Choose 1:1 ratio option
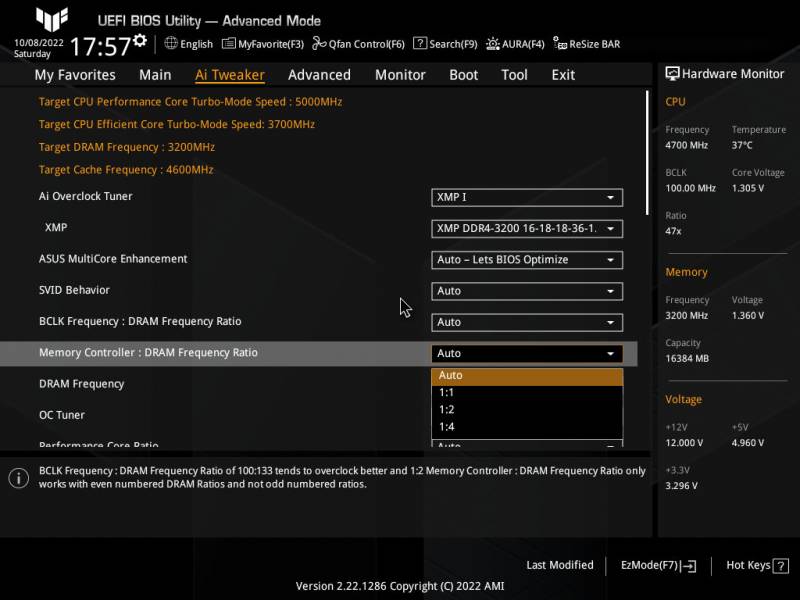Screen dimensions: 800x600 (527, 392)
